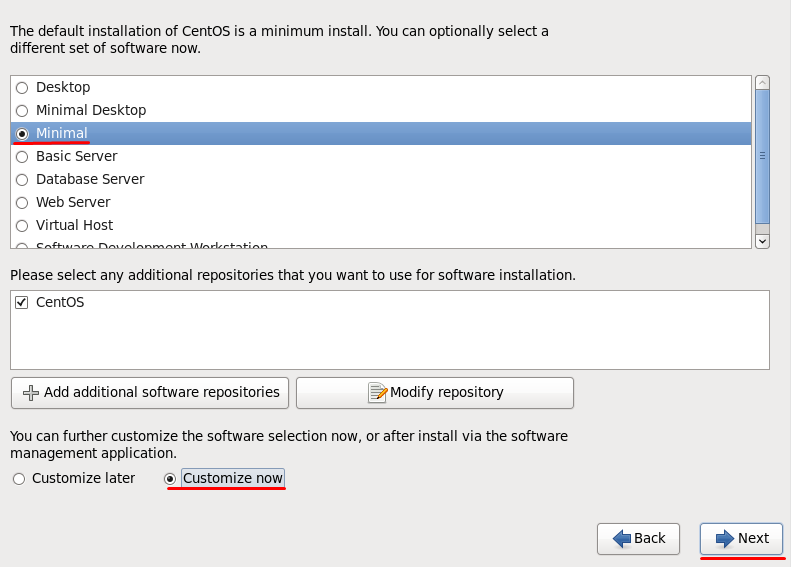
Task: Enable the Customize now option
Action: tap(170, 479)
